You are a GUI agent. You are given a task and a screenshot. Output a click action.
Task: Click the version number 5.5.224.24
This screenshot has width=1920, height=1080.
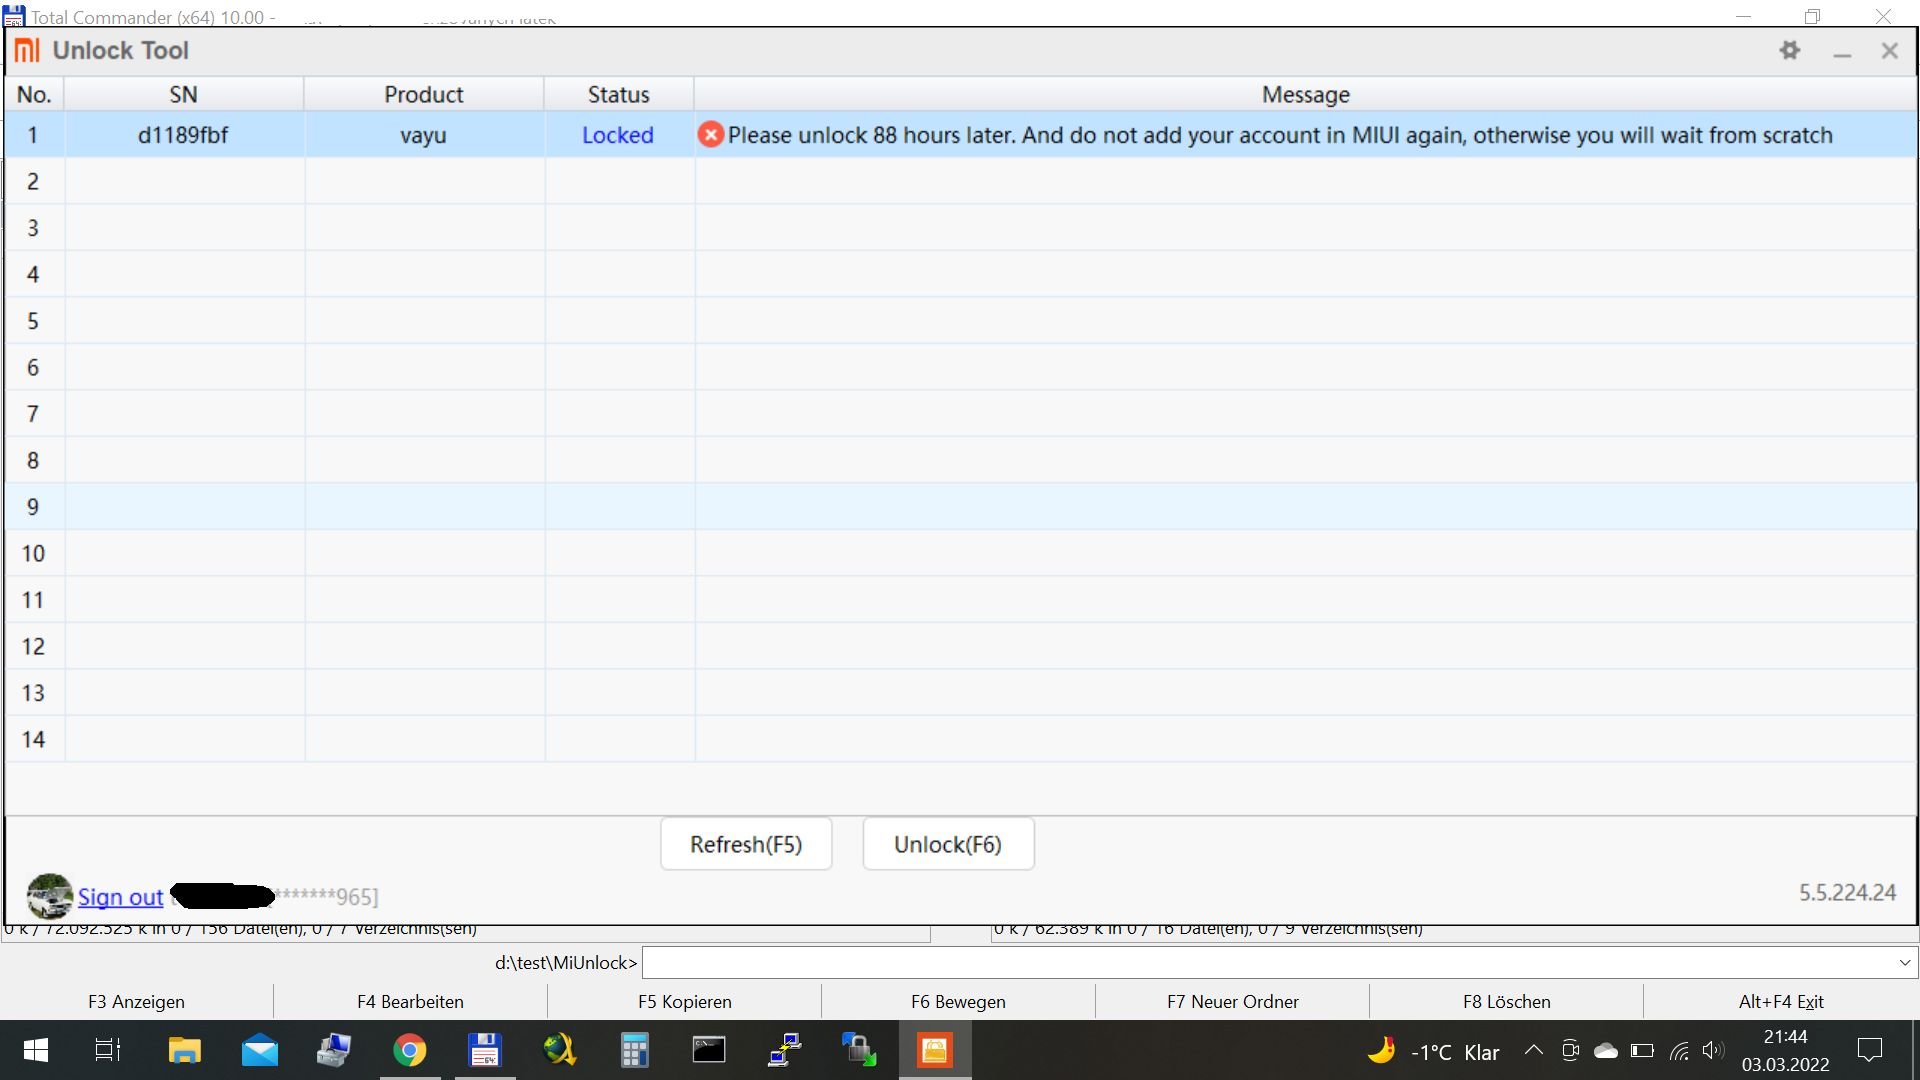pyautogui.click(x=1847, y=892)
